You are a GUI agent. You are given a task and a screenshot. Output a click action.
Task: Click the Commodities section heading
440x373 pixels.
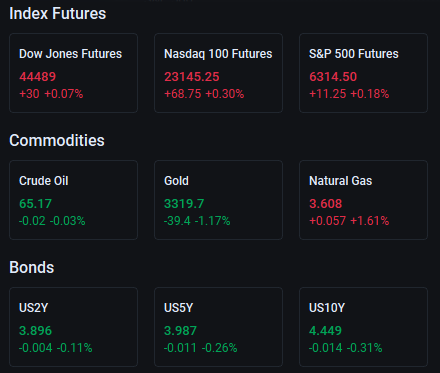pyautogui.click(x=57, y=140)
